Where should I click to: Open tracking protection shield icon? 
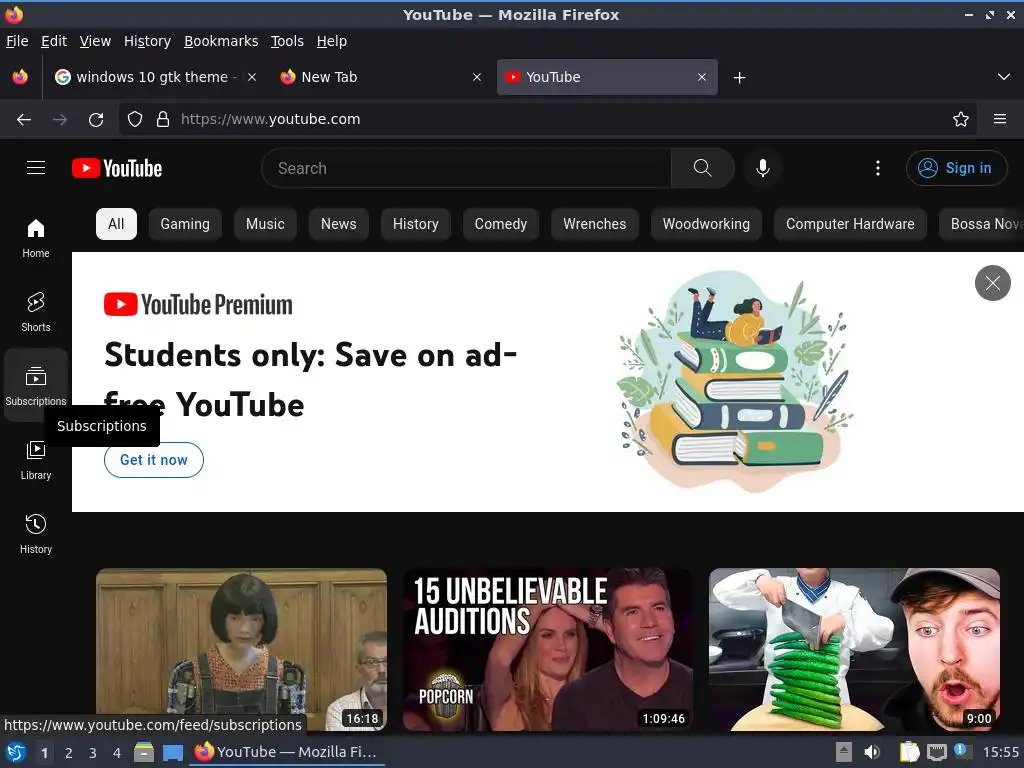click(135, 119)
